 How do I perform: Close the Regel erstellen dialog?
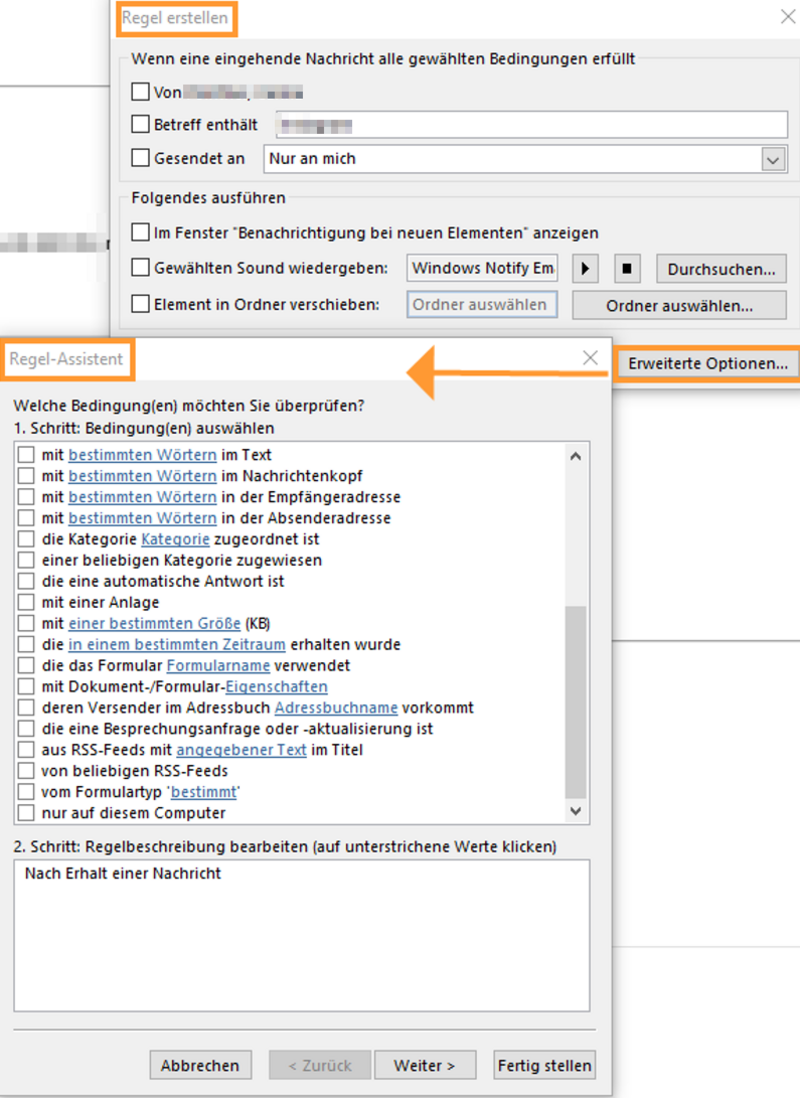[x=788, y=17]
